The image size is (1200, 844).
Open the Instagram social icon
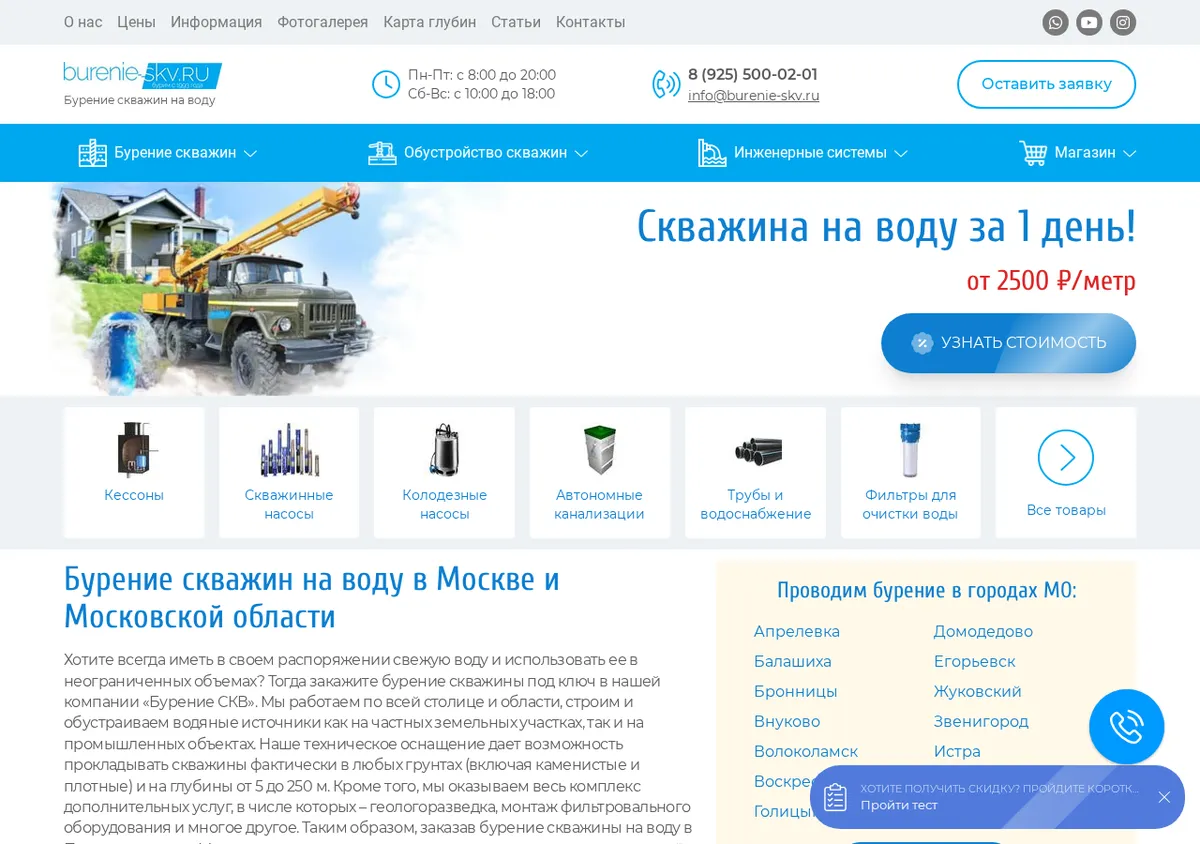click(1123, 22)
